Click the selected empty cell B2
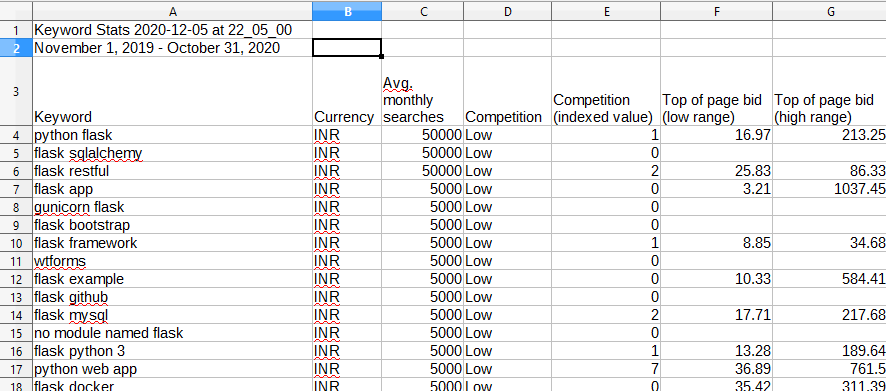 coord(347,48)
